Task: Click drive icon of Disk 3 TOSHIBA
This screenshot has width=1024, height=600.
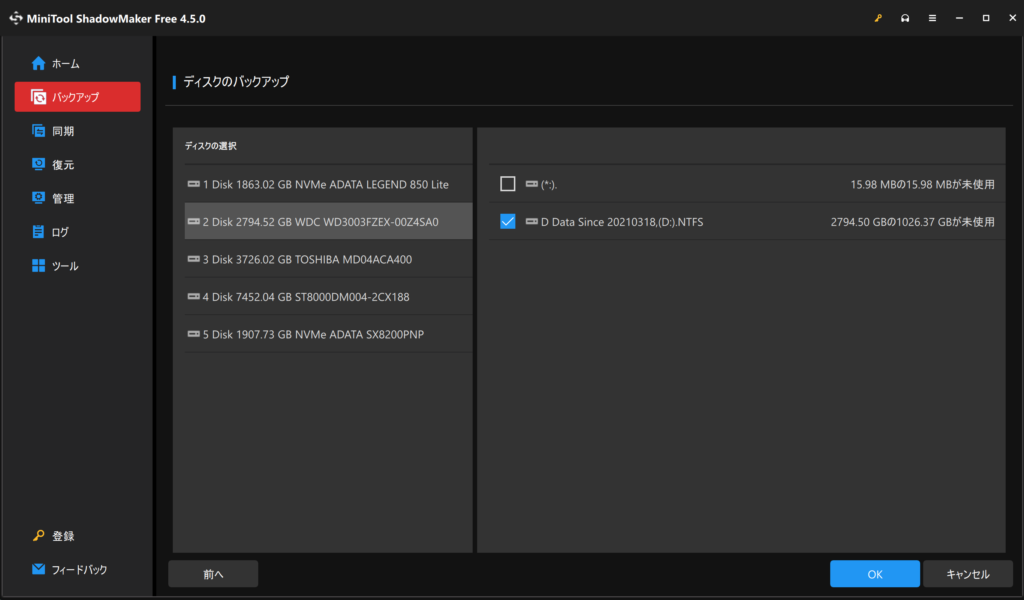Action: tap(193, 259)
